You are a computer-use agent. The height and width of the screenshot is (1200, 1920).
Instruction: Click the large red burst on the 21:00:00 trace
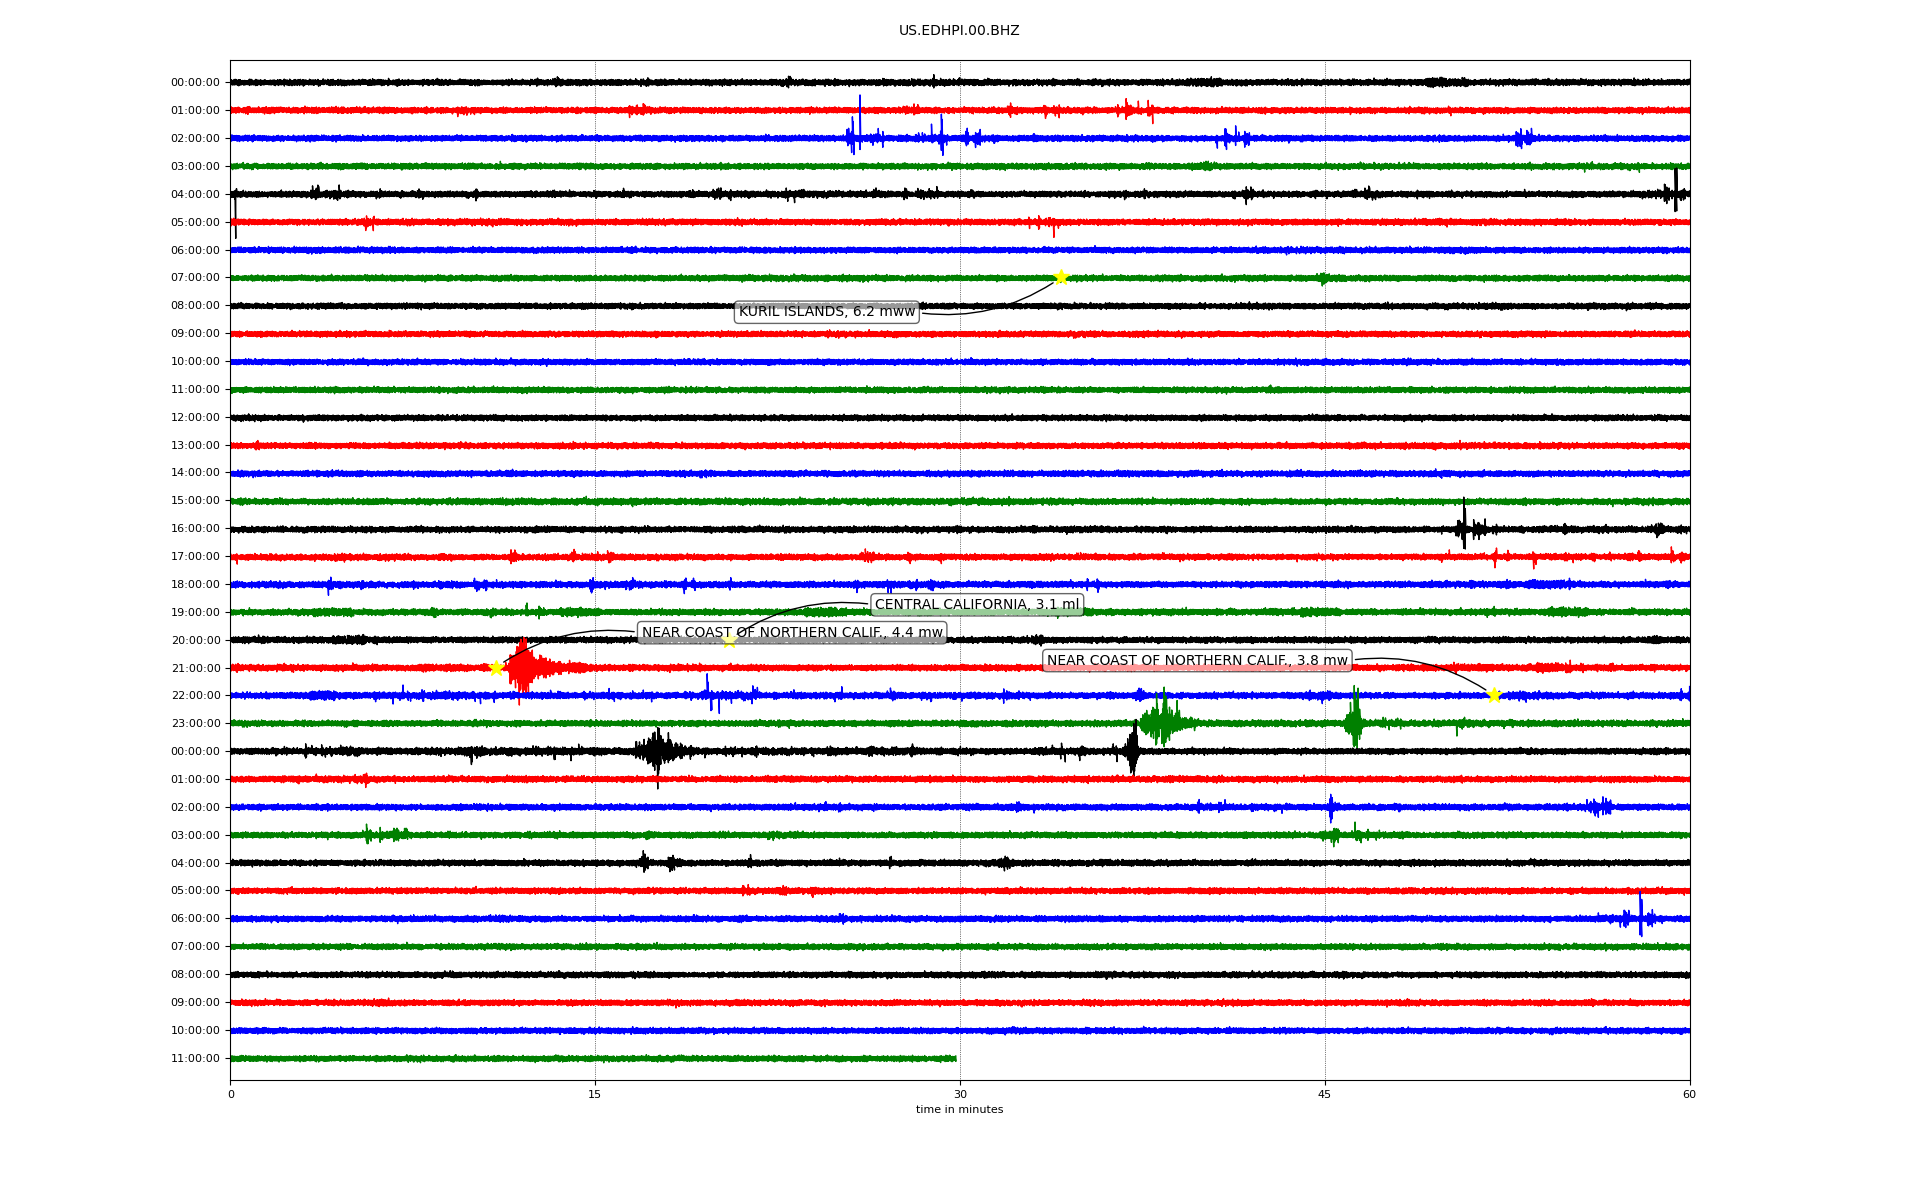(523, 667)
